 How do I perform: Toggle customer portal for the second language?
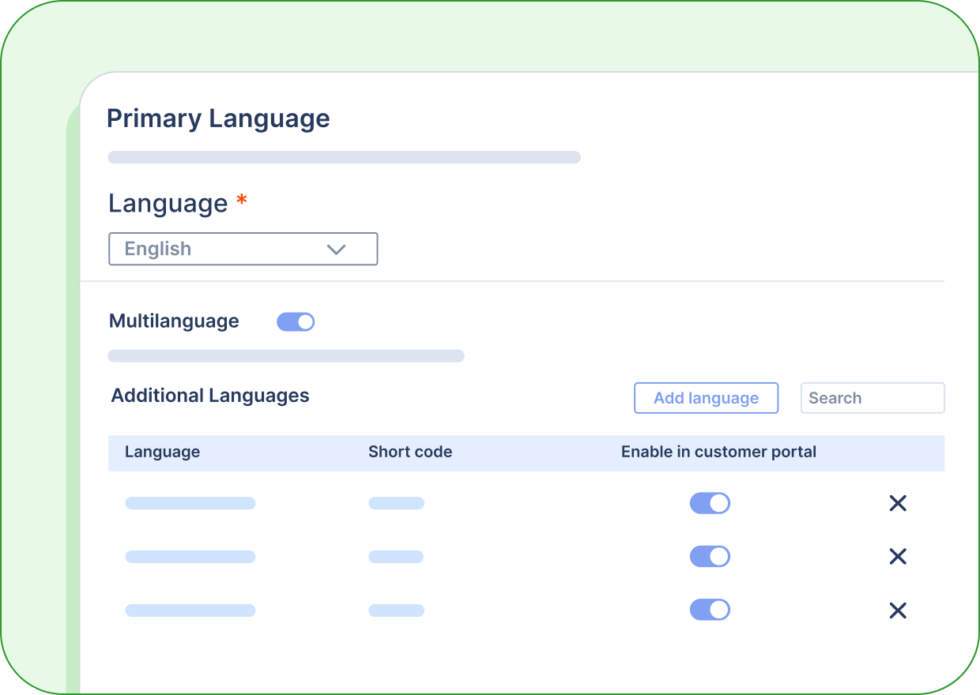(709, 556)
